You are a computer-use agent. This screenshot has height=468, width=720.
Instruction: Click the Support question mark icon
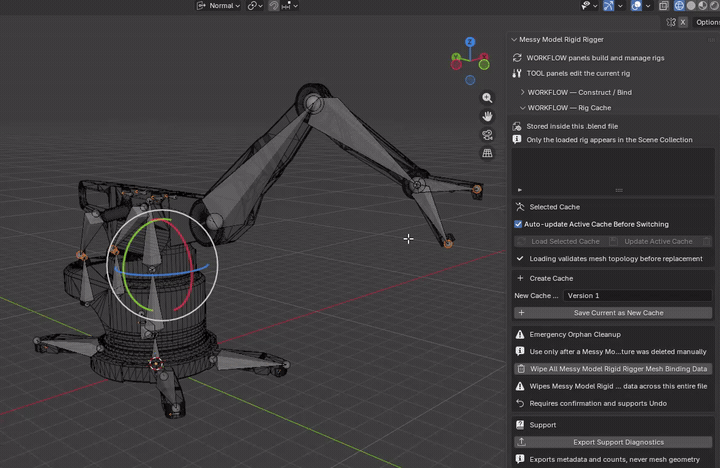[x=520, y=425]
